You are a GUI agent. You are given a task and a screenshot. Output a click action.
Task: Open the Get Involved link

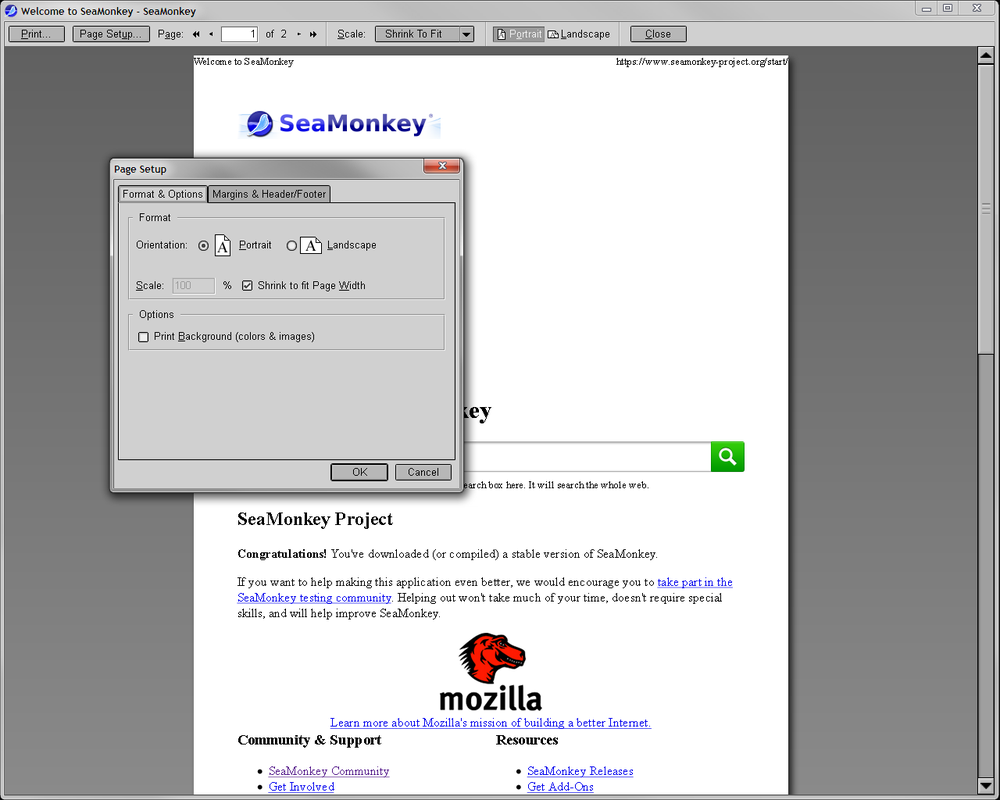click(x=301, y=787)
